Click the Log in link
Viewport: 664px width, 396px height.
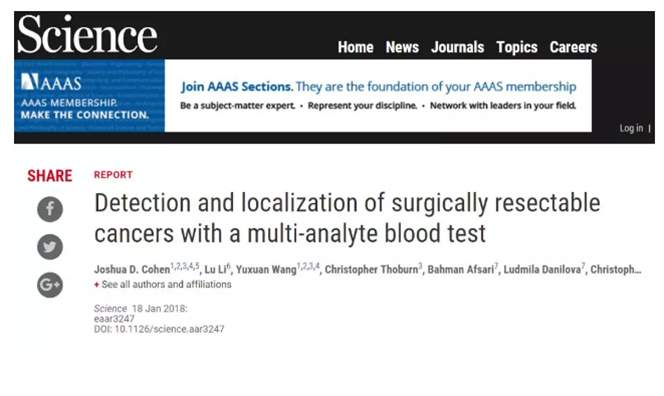pyautogui.click(x=631, y=128)
